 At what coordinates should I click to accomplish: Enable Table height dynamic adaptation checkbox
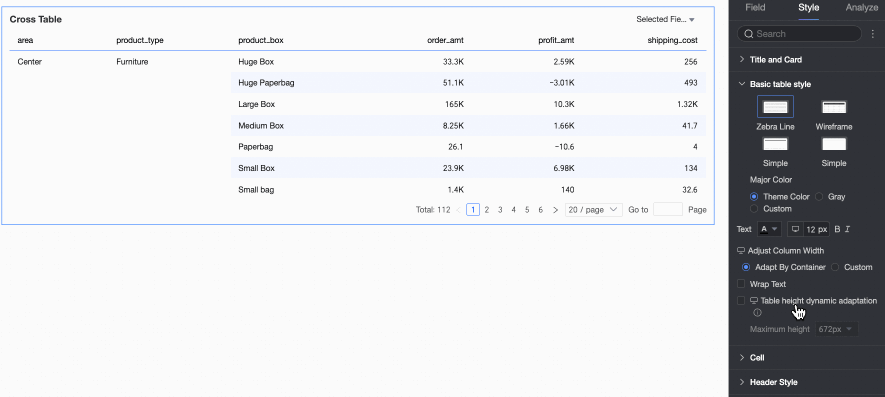tap(741, 300)
